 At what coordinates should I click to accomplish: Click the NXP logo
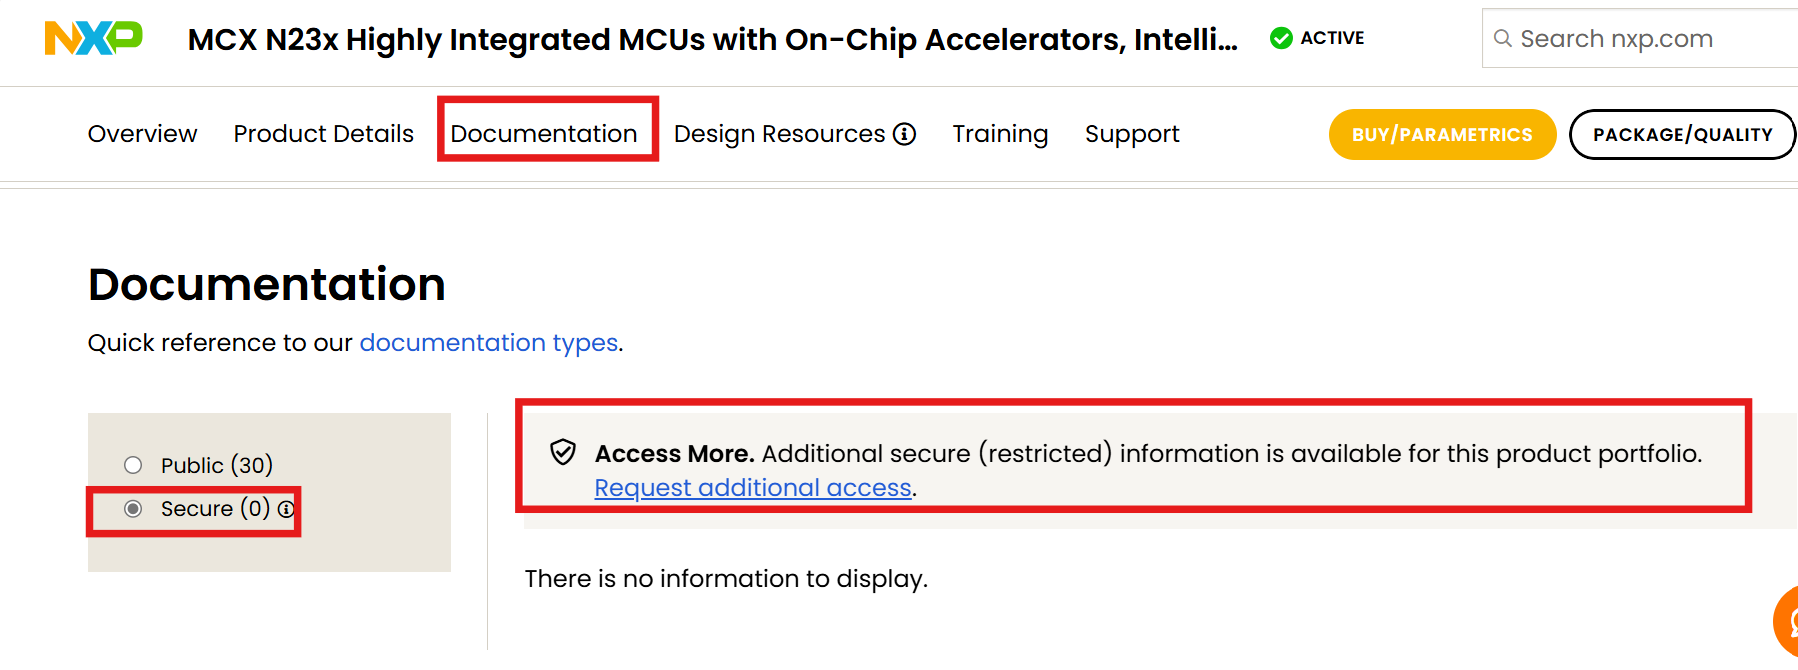(x=95, y=38)
